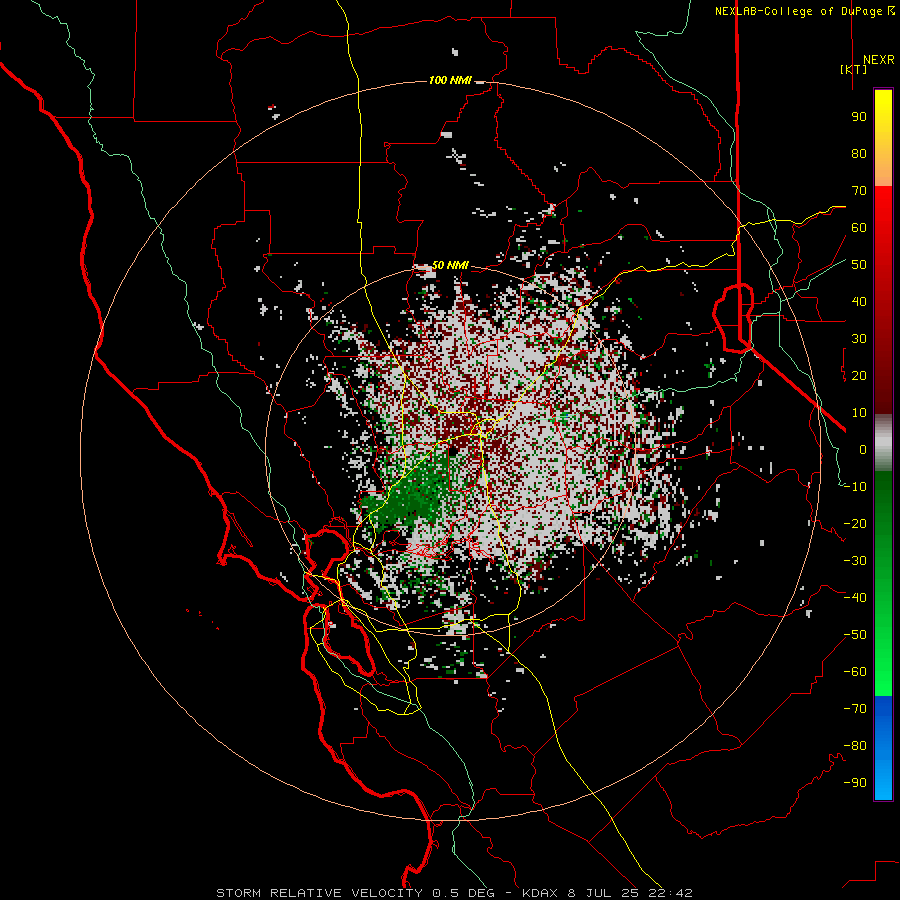Click the dark green color bar segment
Image resolution: width=900 pixels, height=900 pixels.
pyautogui.click(x=883, y=505)
